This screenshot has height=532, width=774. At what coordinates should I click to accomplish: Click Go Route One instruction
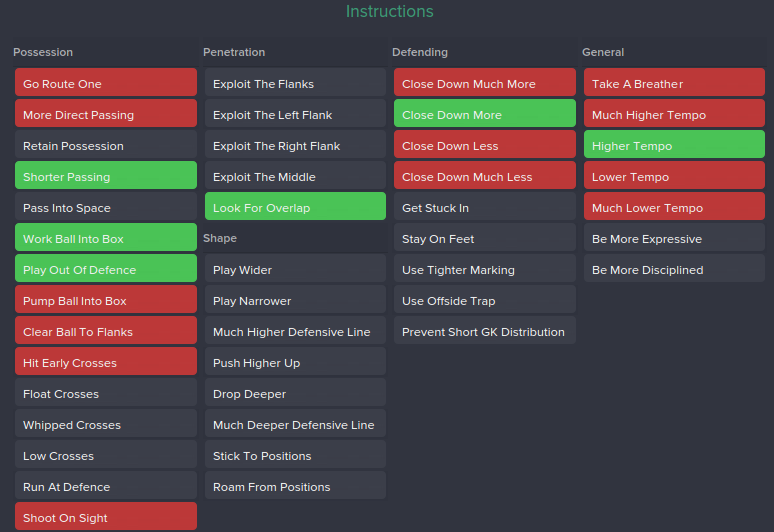click(106, 82)
